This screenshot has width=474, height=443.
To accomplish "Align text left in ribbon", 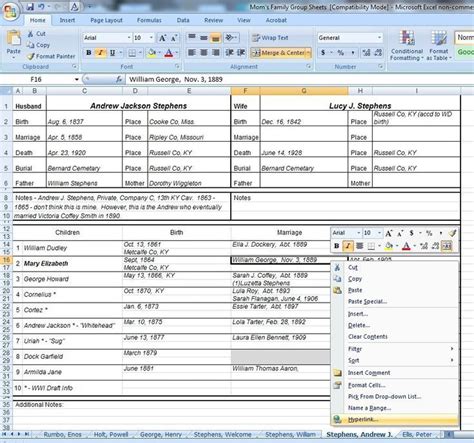I will tap(192, 53).
